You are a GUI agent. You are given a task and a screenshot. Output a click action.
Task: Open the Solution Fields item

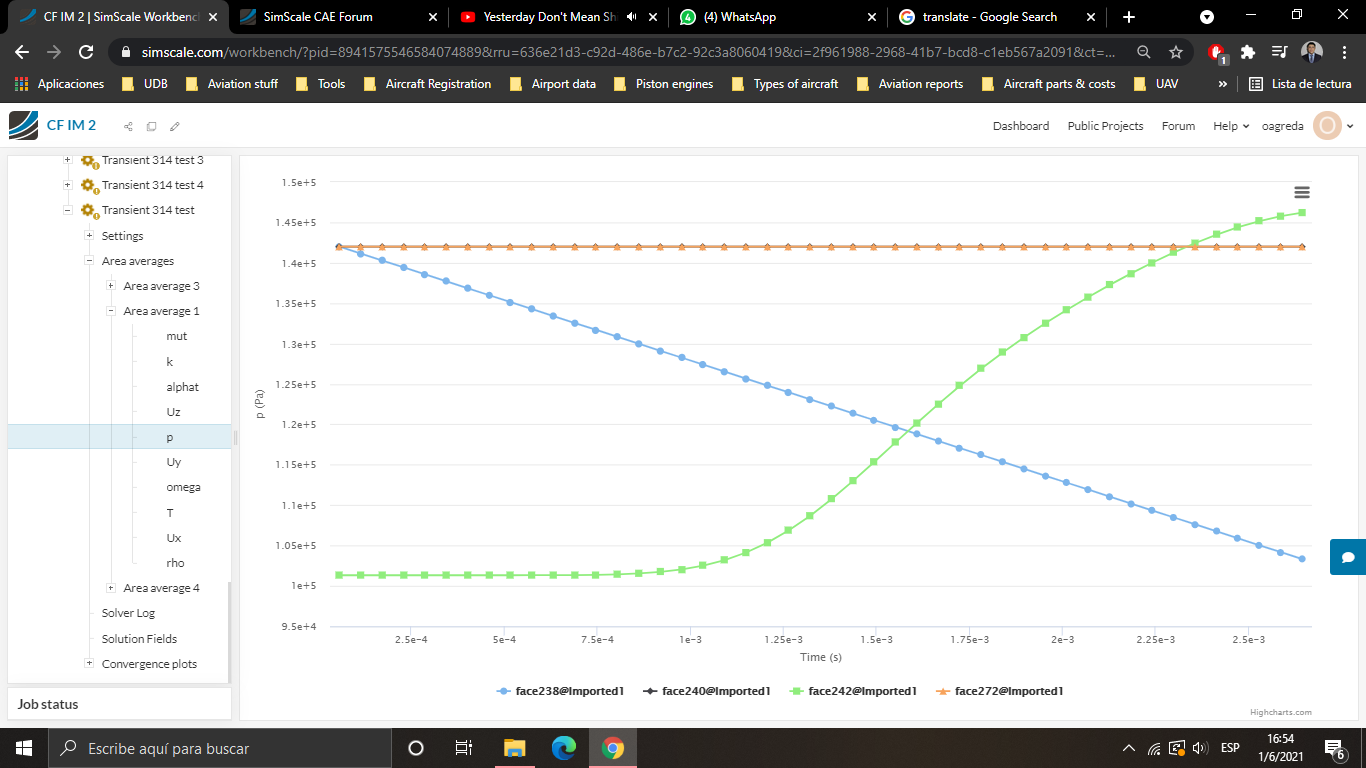pyautogui.click(x=139, y=639)
